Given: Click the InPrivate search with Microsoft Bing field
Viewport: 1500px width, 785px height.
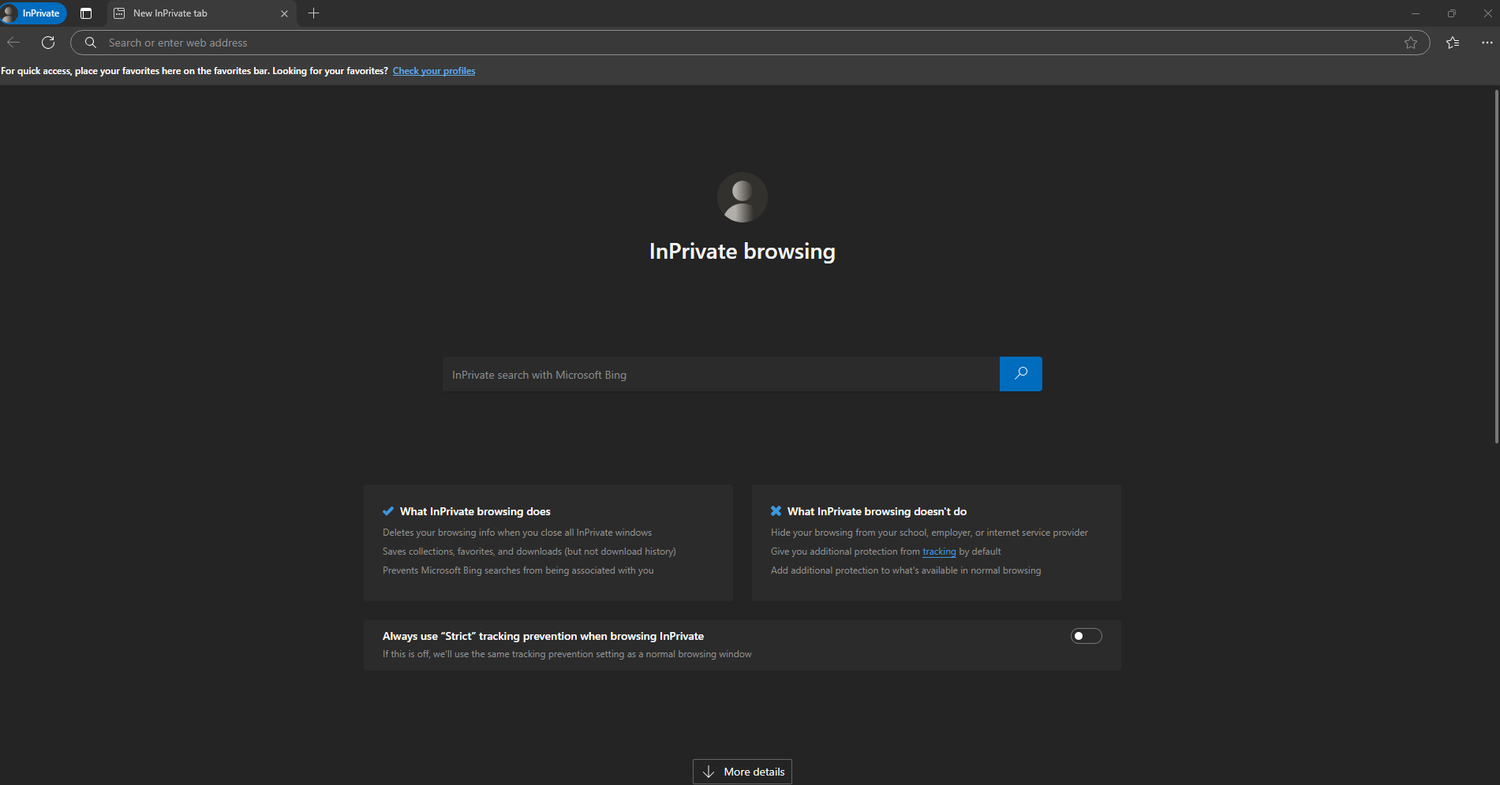Looking at the screenshot, I should pyautogui.click(x=720, y=375).
